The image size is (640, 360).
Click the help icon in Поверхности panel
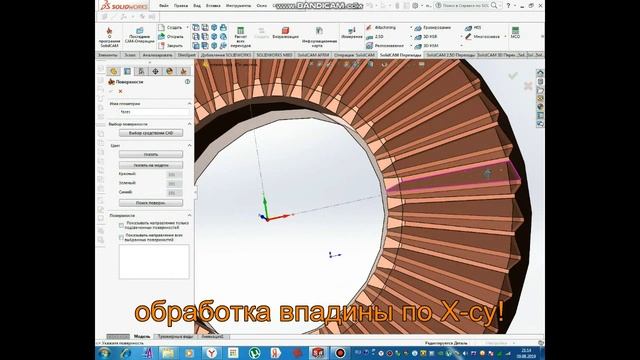(187, 82)
